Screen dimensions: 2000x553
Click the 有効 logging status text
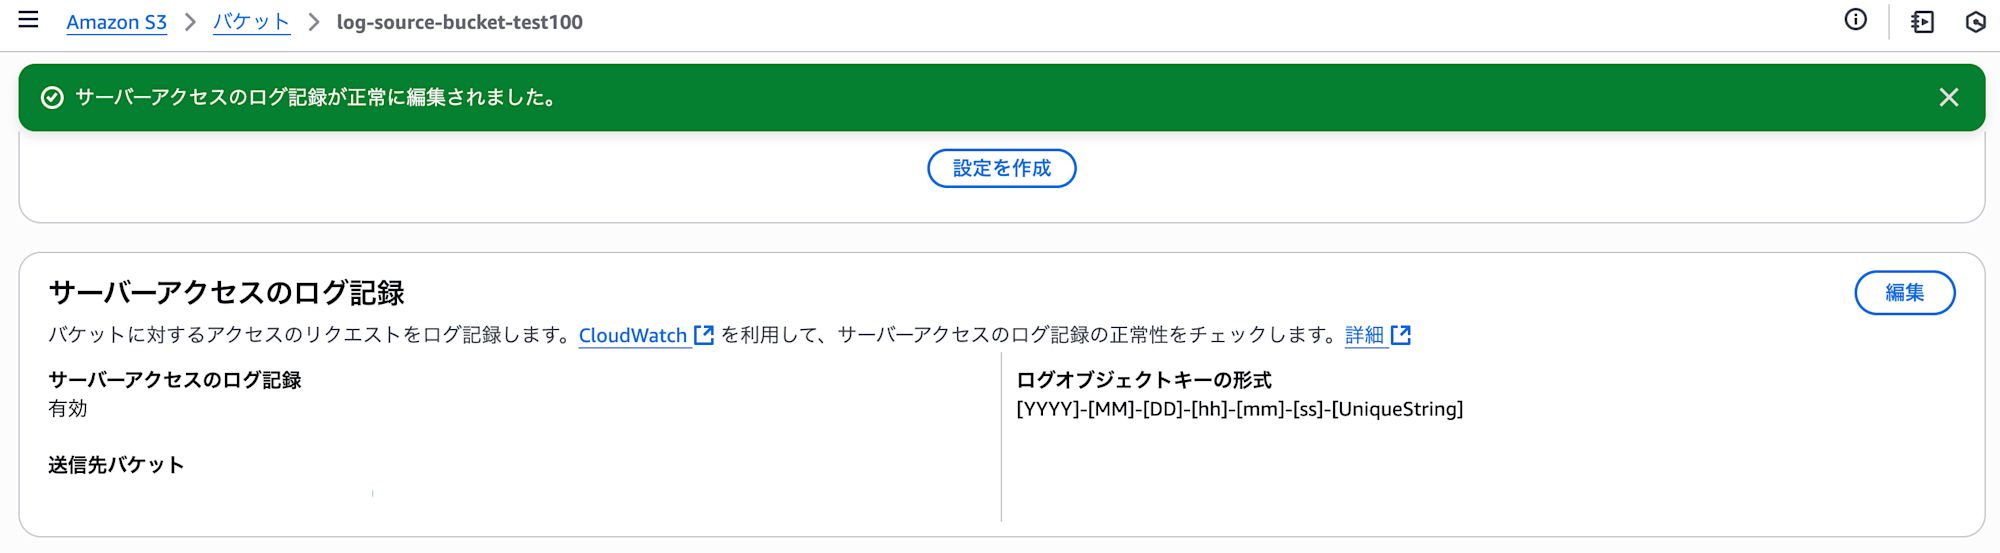point(68,408)
